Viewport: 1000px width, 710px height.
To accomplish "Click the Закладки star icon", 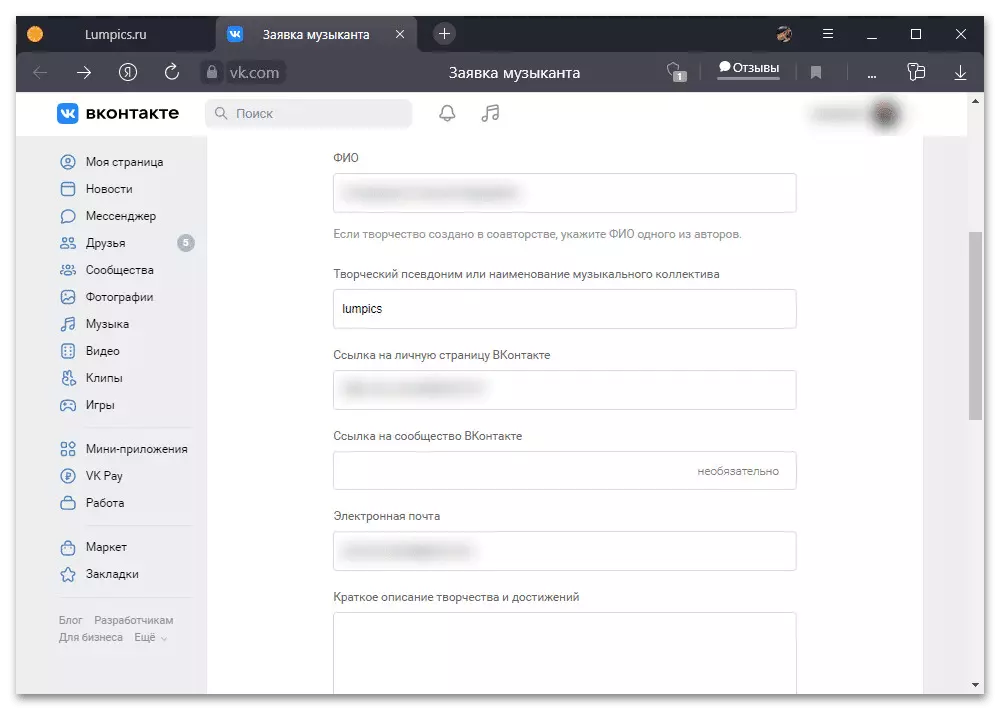I will point(68,574).
